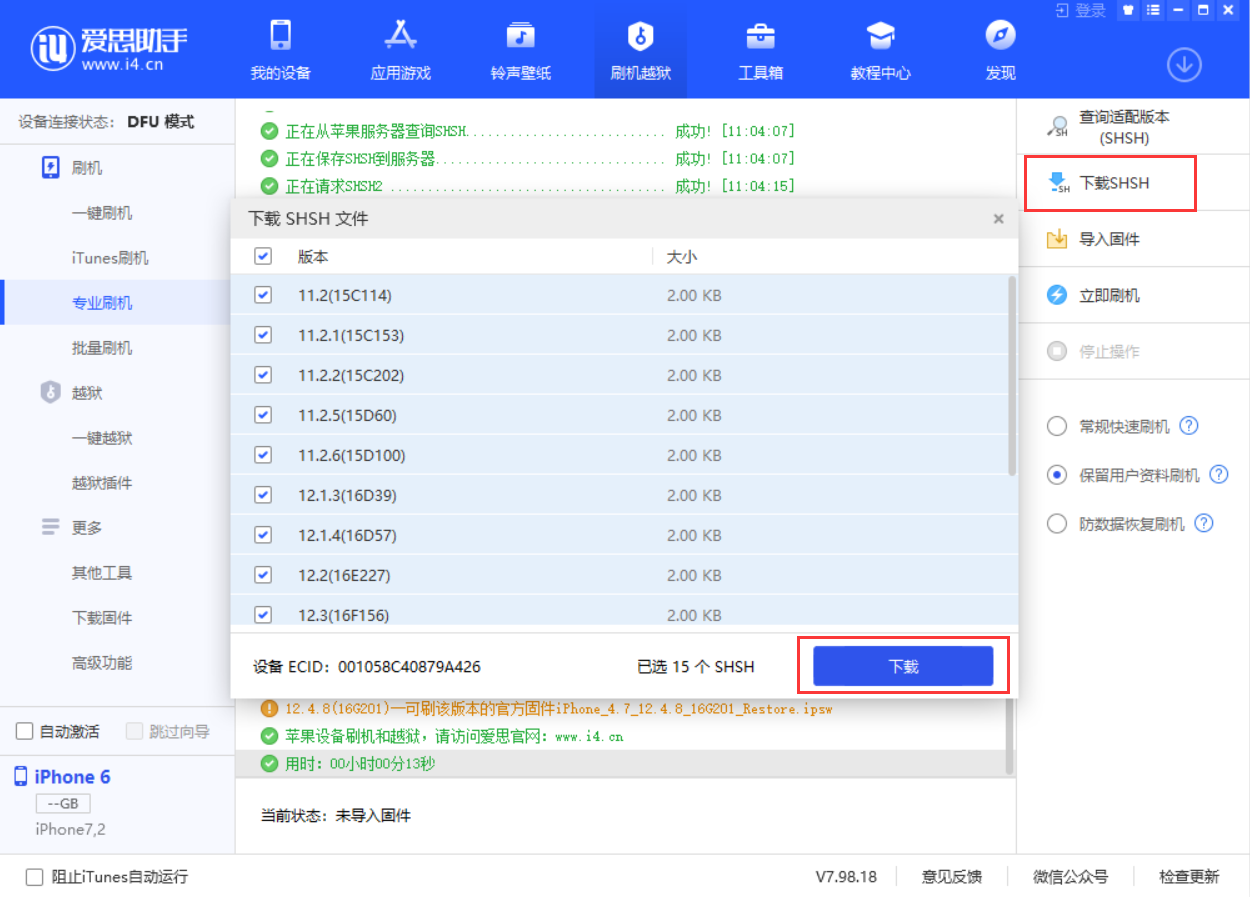Viewport: 1250px width, 897px height.
Task: Open 高级功能 in sidebar
Action: pyautogui.click(x=102, y=663)
